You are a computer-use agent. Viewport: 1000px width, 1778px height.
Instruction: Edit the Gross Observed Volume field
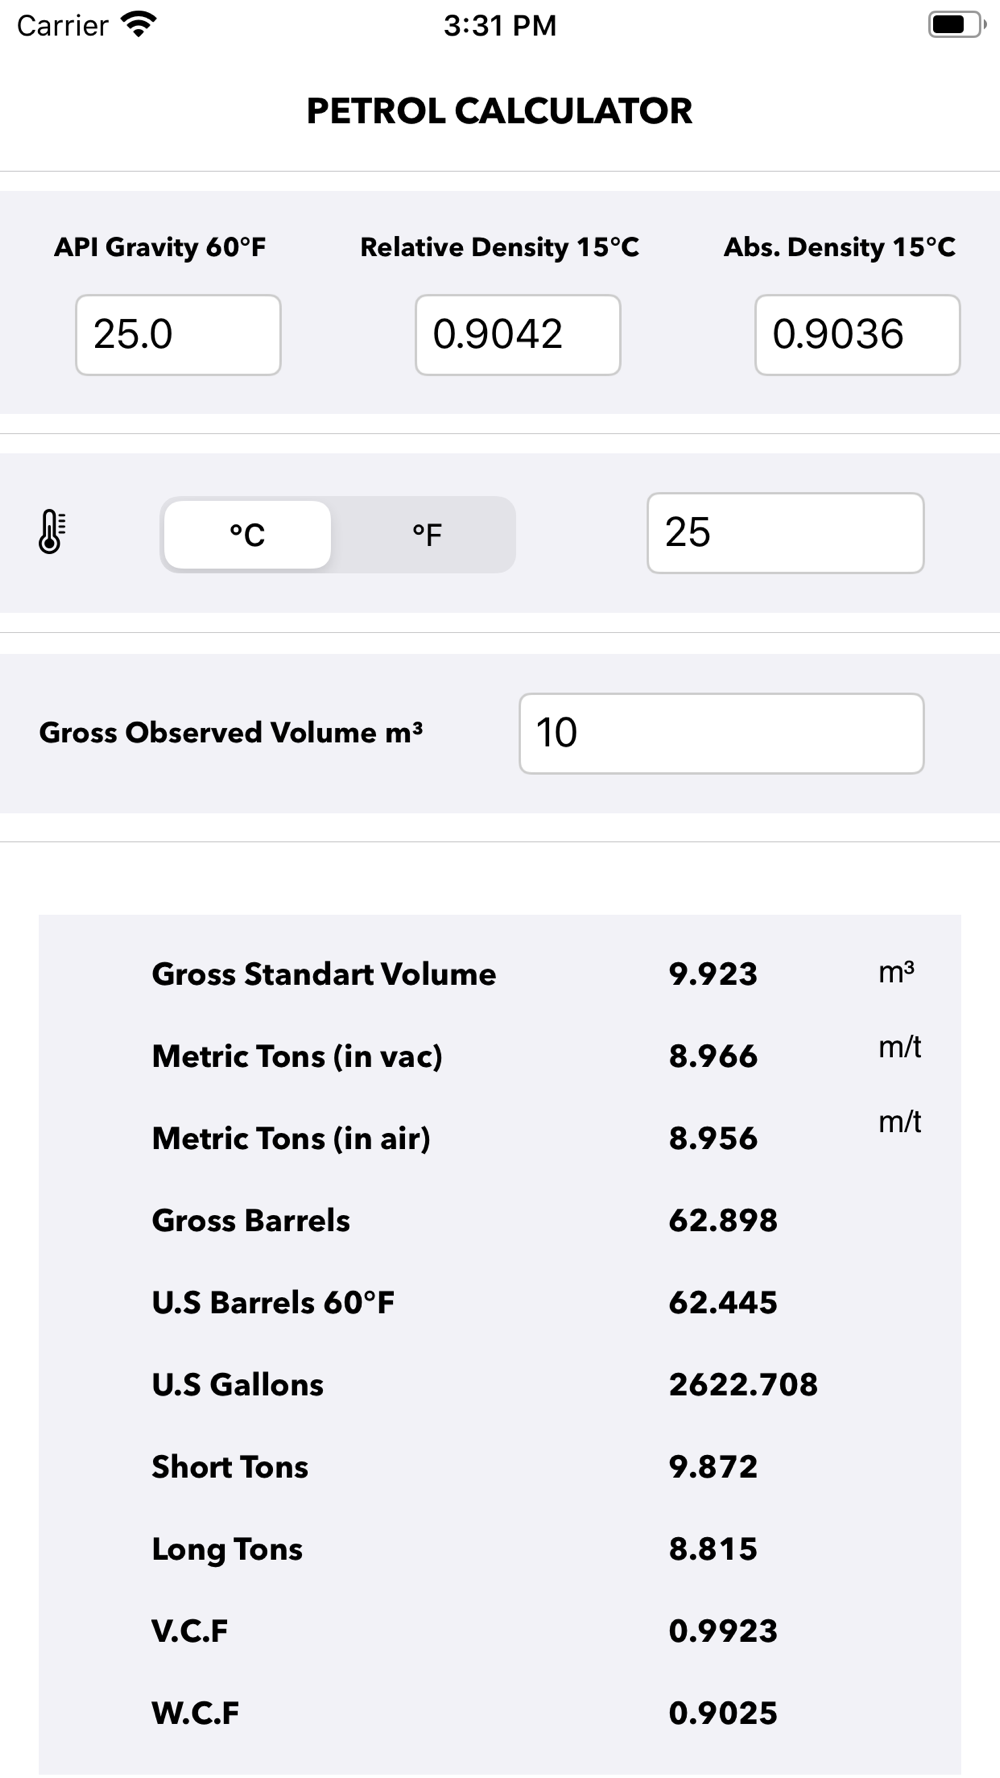click(x=721, y=733)
